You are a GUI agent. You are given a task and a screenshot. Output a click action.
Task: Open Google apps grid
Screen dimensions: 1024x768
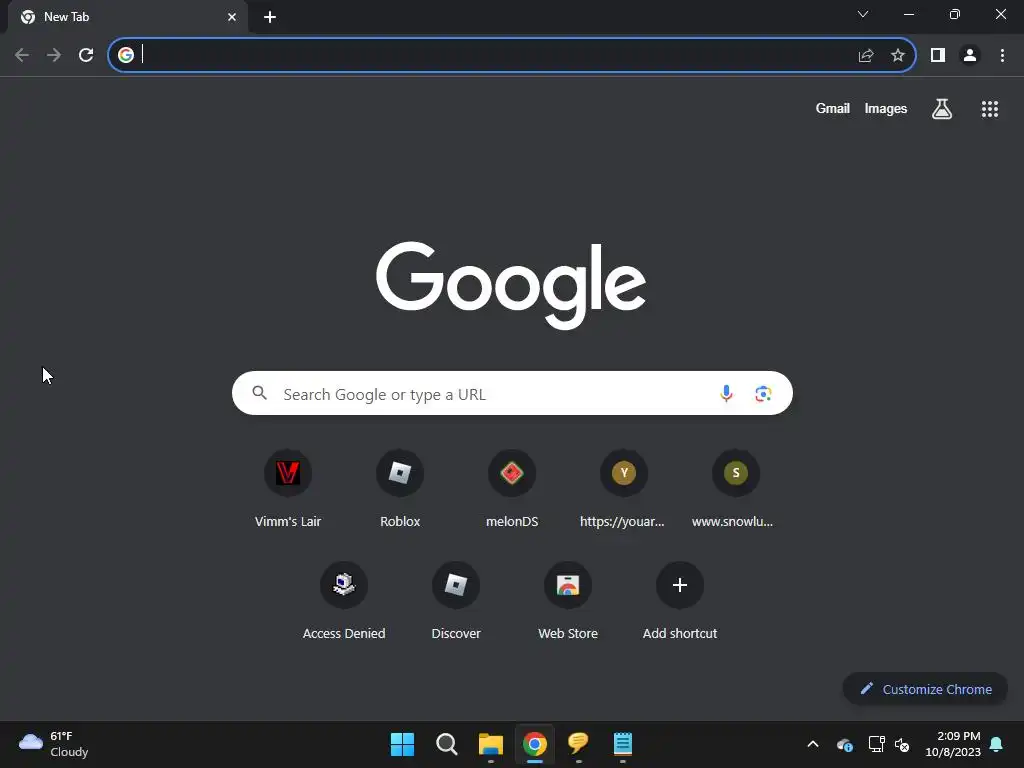click(x=990, y=109)
